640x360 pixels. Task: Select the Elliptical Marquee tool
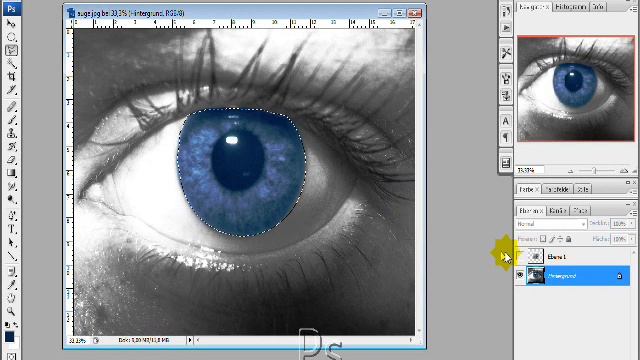(x=11, y=37)
